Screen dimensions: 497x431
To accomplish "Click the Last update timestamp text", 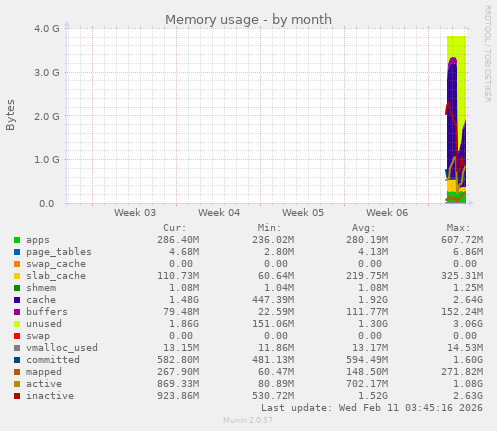I will [372, 408].
